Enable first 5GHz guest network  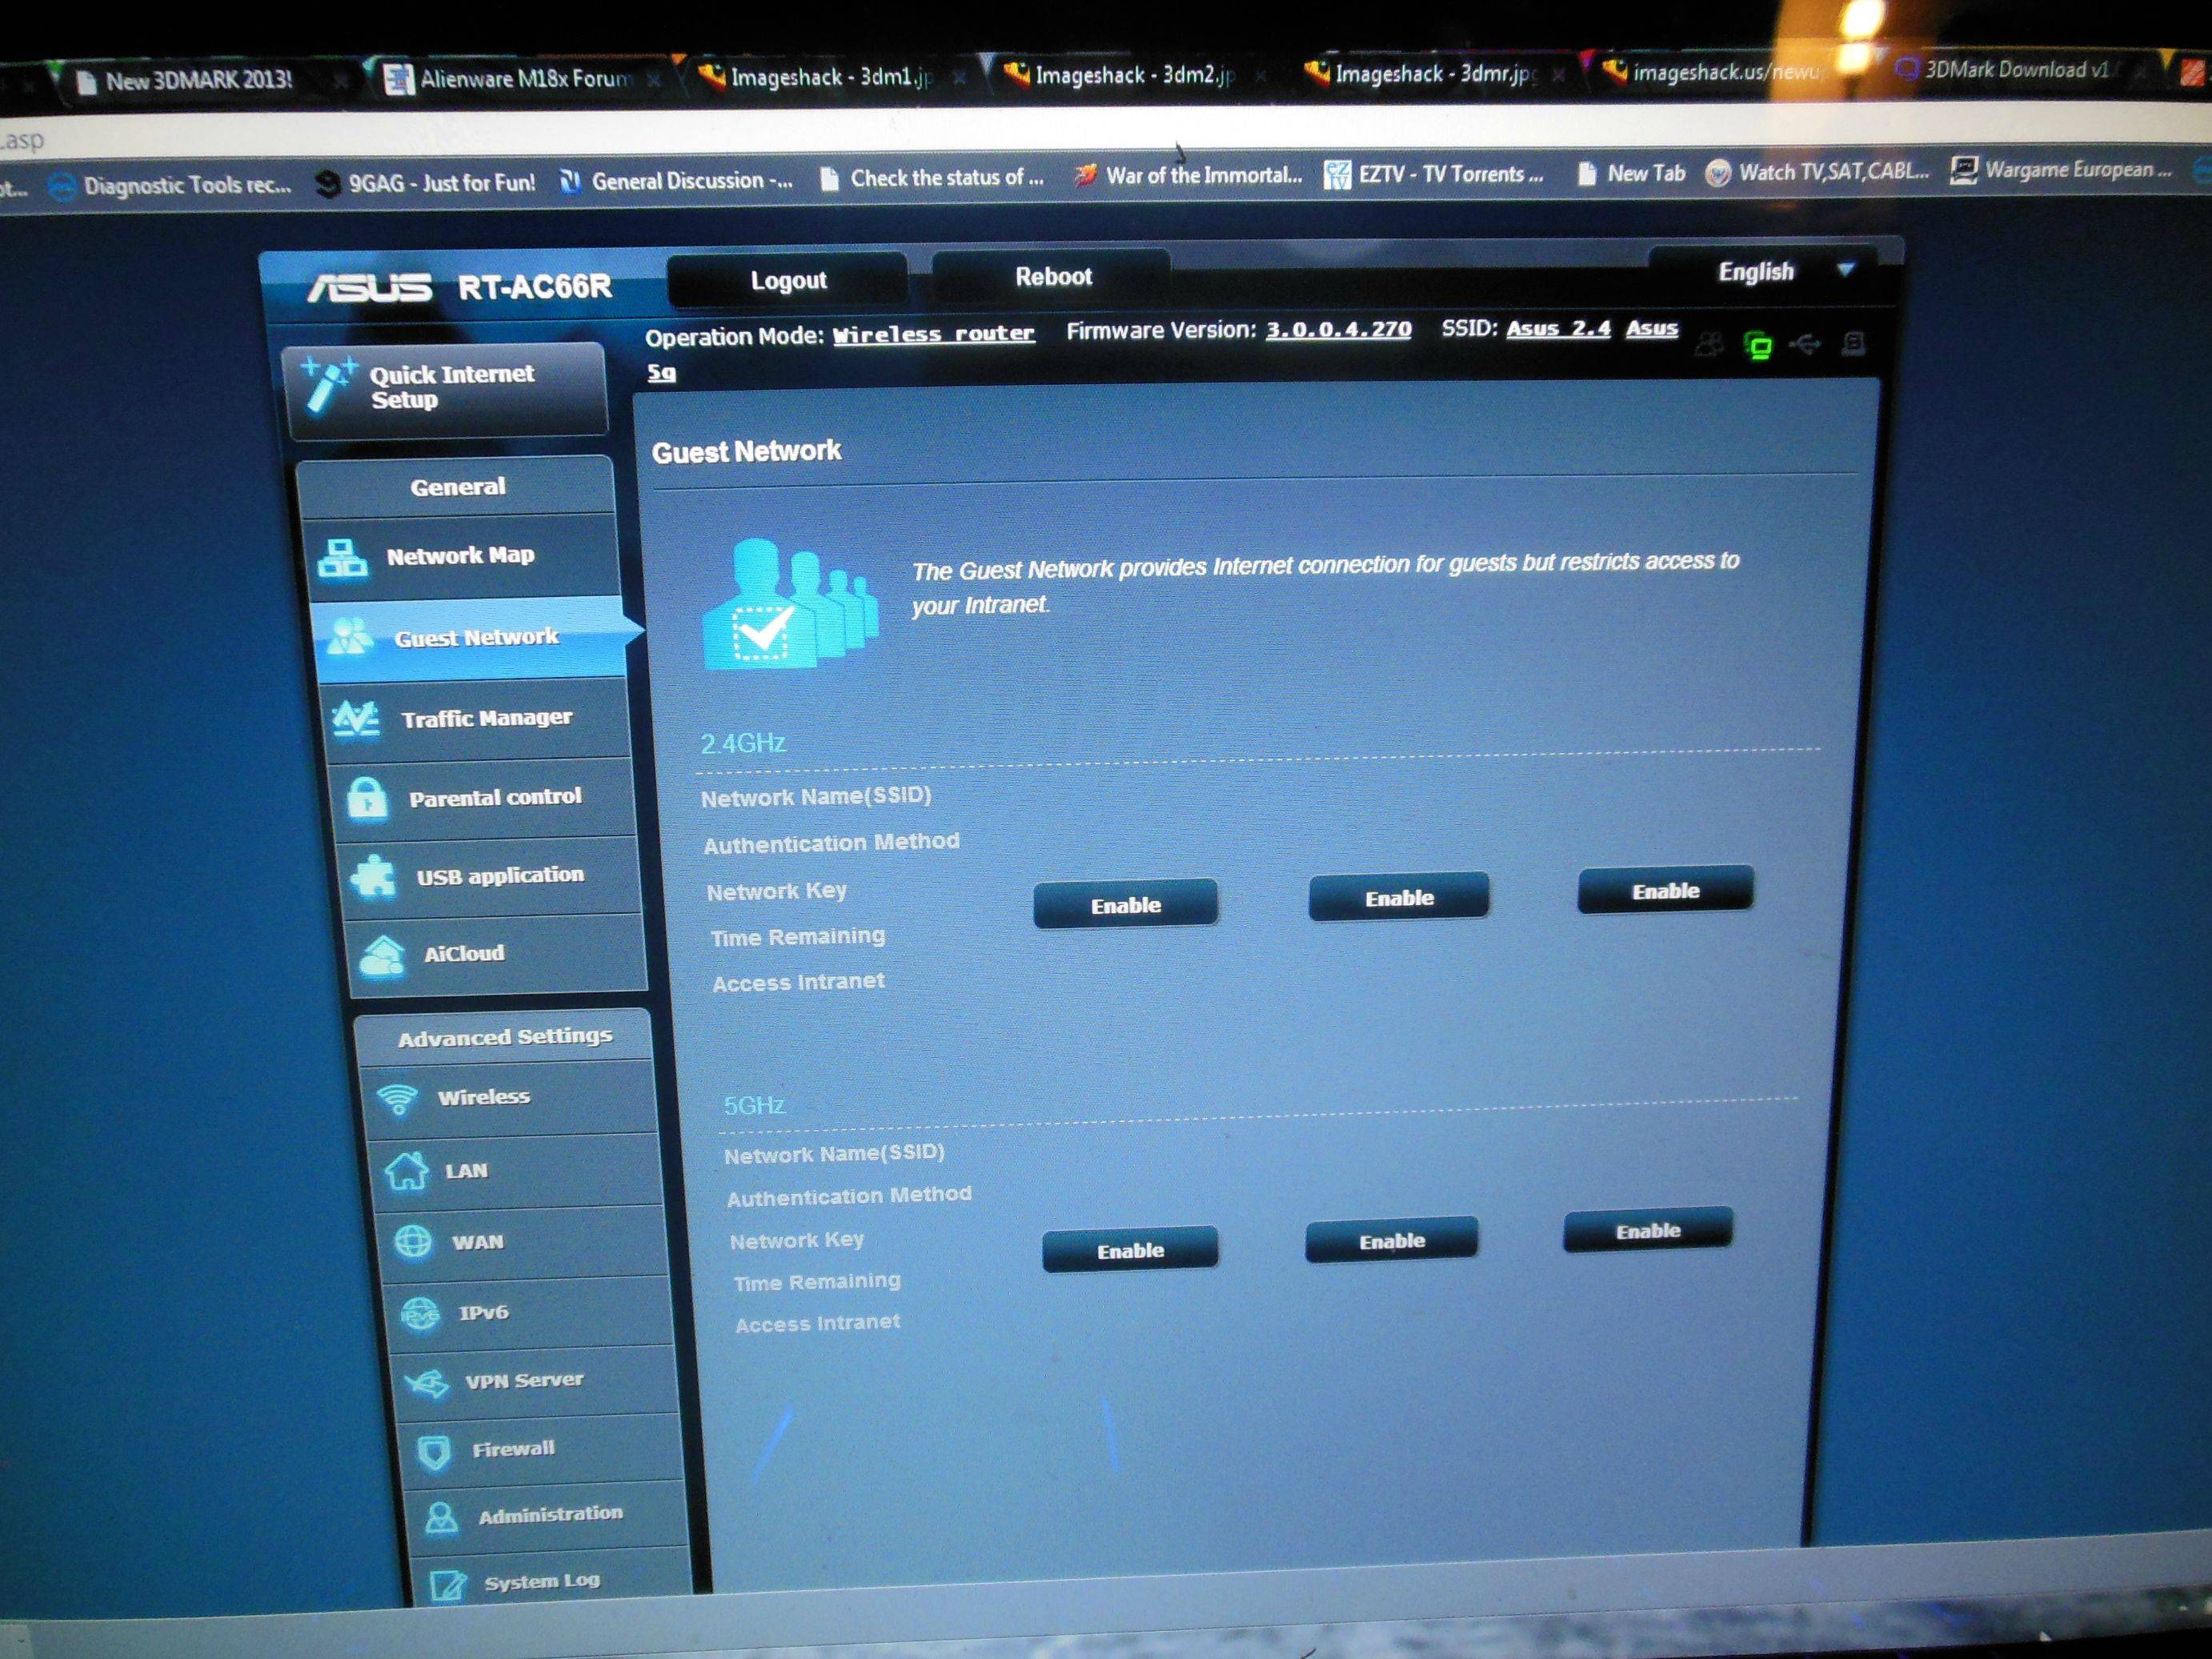[x=1130, y=1250]
